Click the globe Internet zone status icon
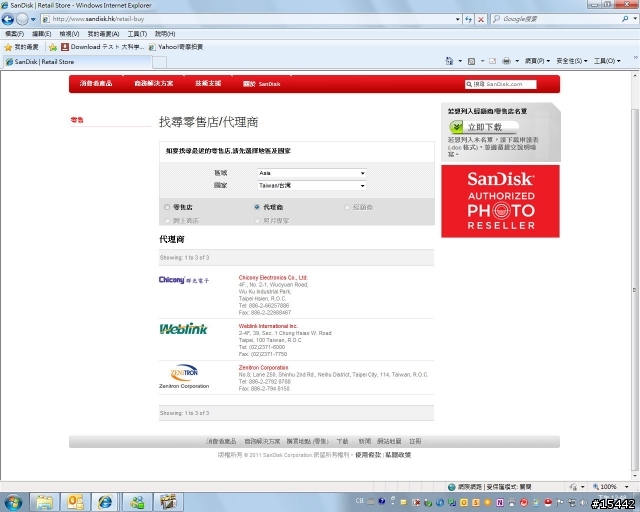640x512 pixels. [x=451, y=487]
